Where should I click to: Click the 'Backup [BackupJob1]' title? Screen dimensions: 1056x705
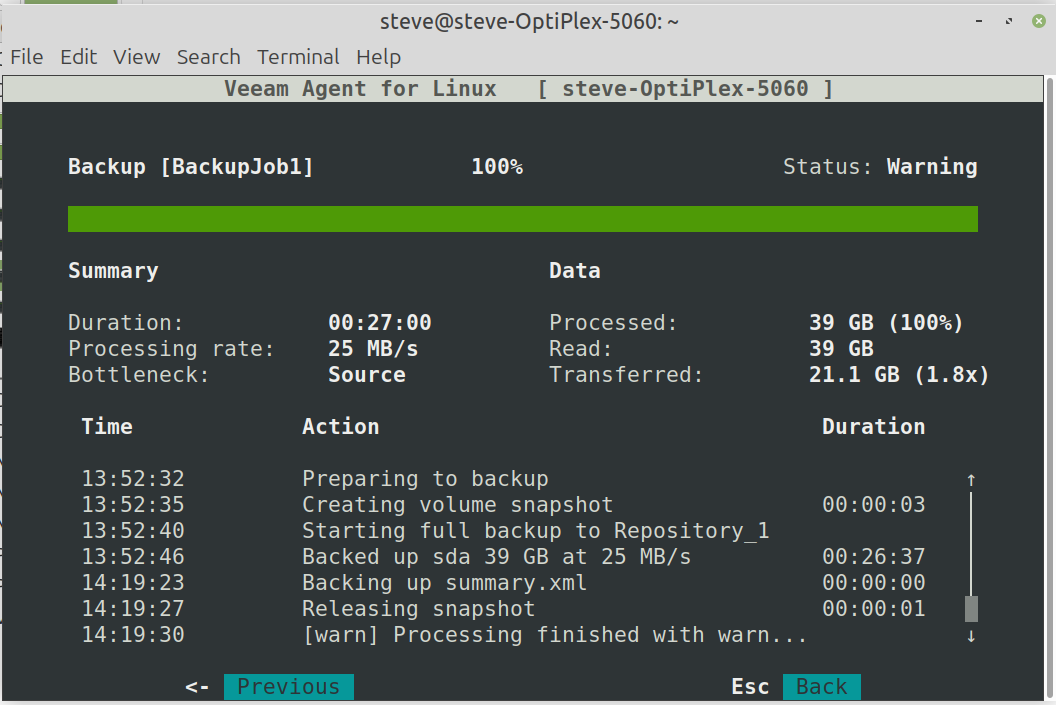[x=191, y=167]
